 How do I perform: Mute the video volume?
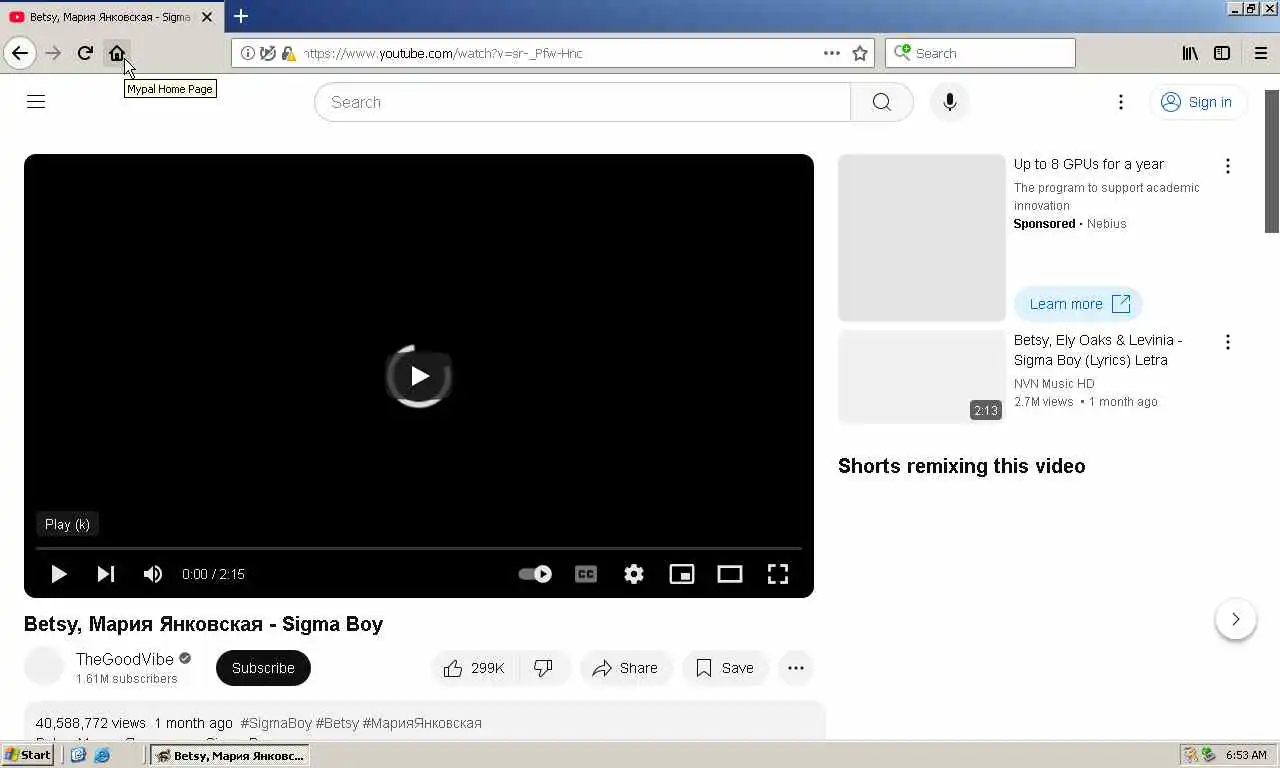[152, 574]
